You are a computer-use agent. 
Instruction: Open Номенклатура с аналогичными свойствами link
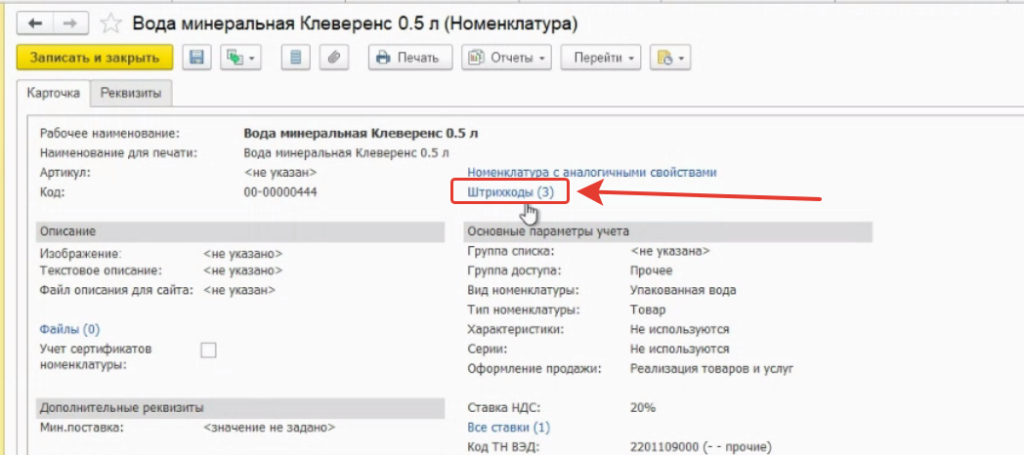tap(592, 172)
